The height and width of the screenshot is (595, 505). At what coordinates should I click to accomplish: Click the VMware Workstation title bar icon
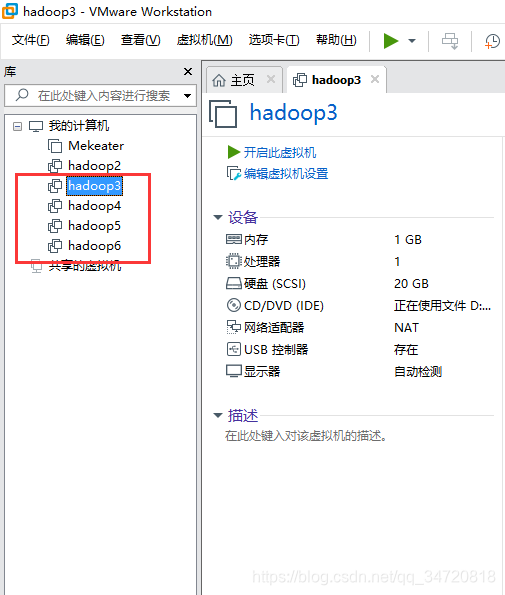tap(9, 11)
